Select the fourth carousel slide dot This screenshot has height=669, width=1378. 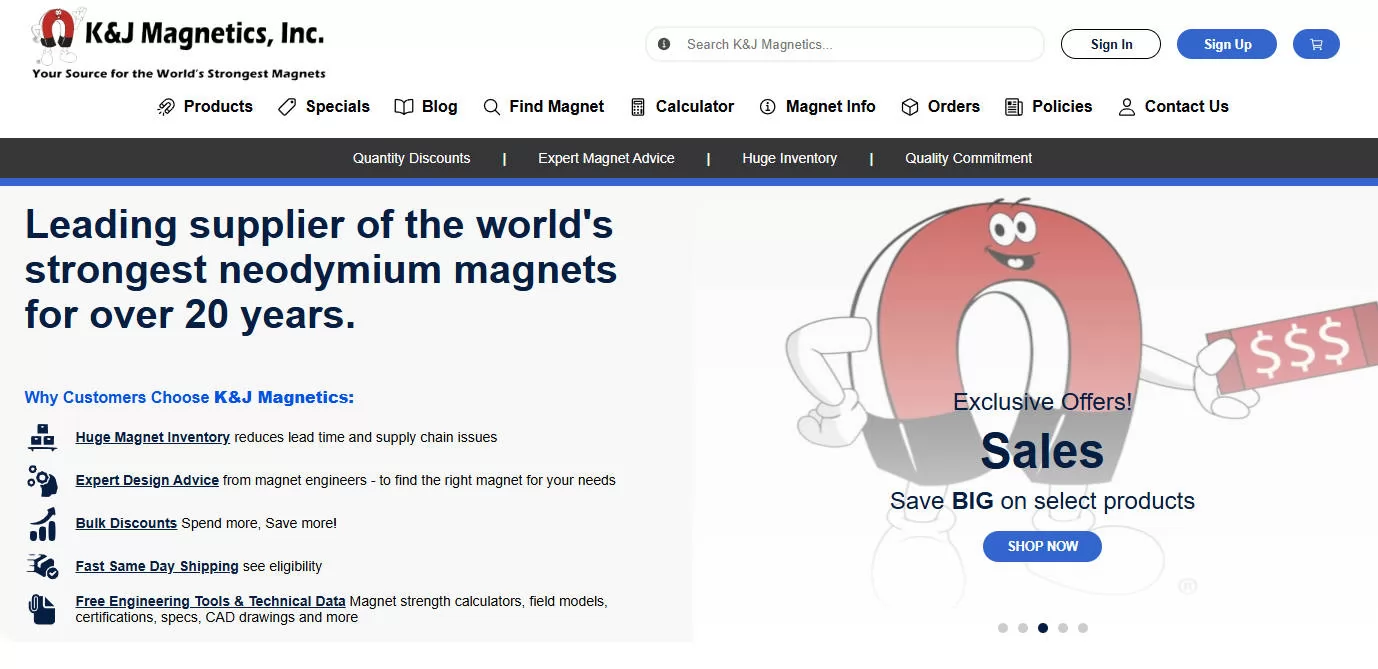point(1063,628)
